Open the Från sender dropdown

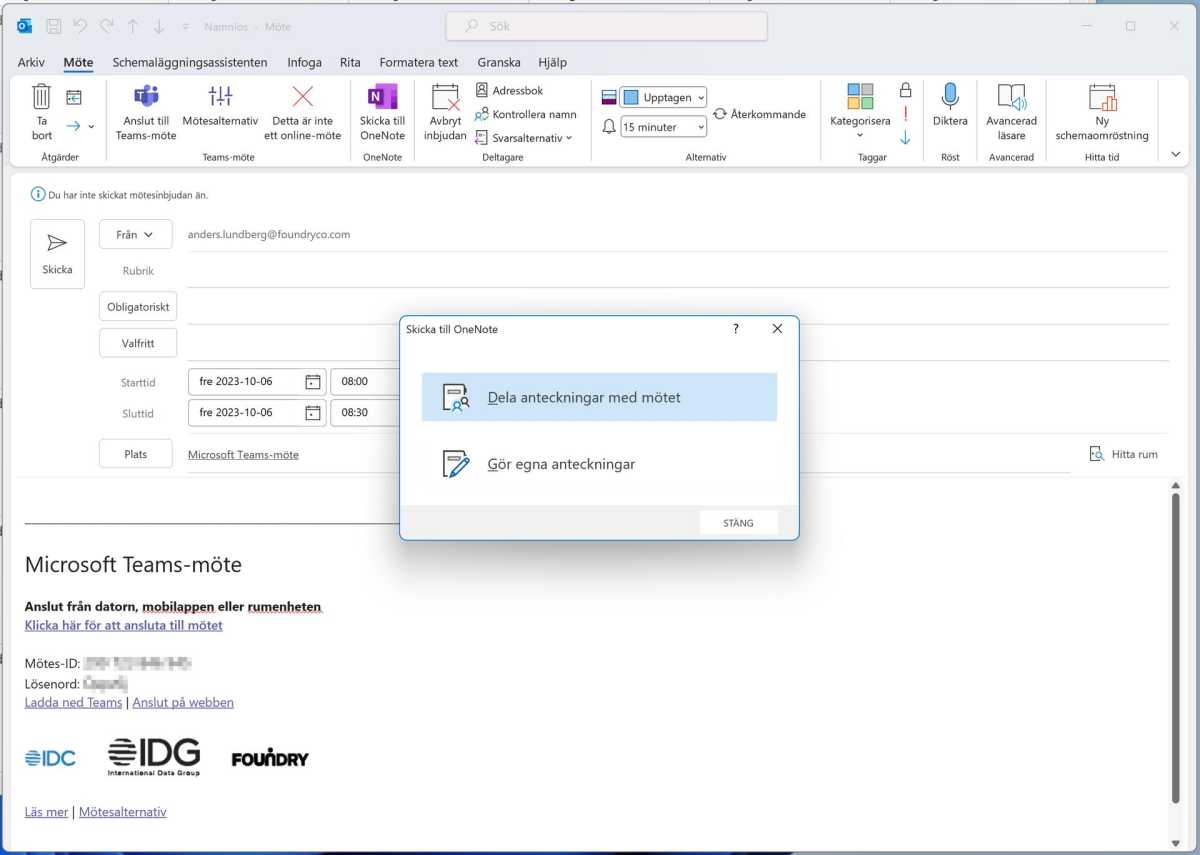pos(135,234)
